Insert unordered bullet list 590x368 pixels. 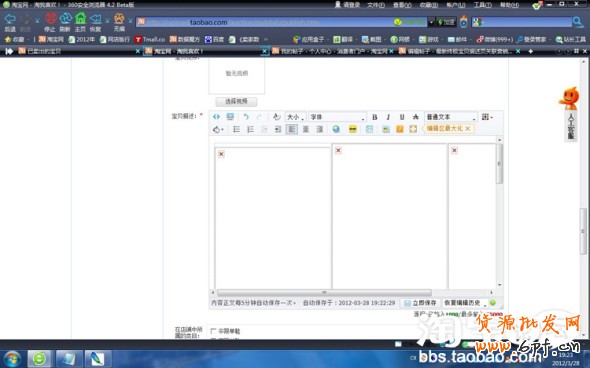236,129
